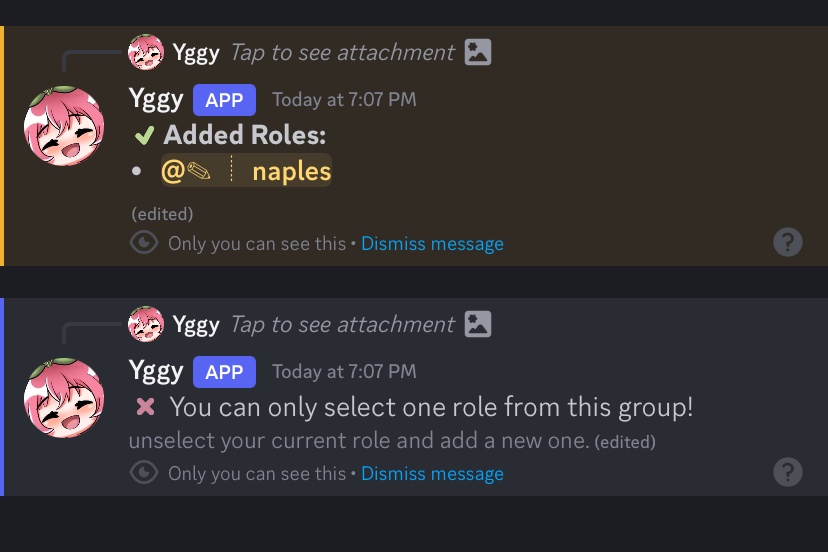Click the eye icon under the Added Roles message

click(145, 243)
